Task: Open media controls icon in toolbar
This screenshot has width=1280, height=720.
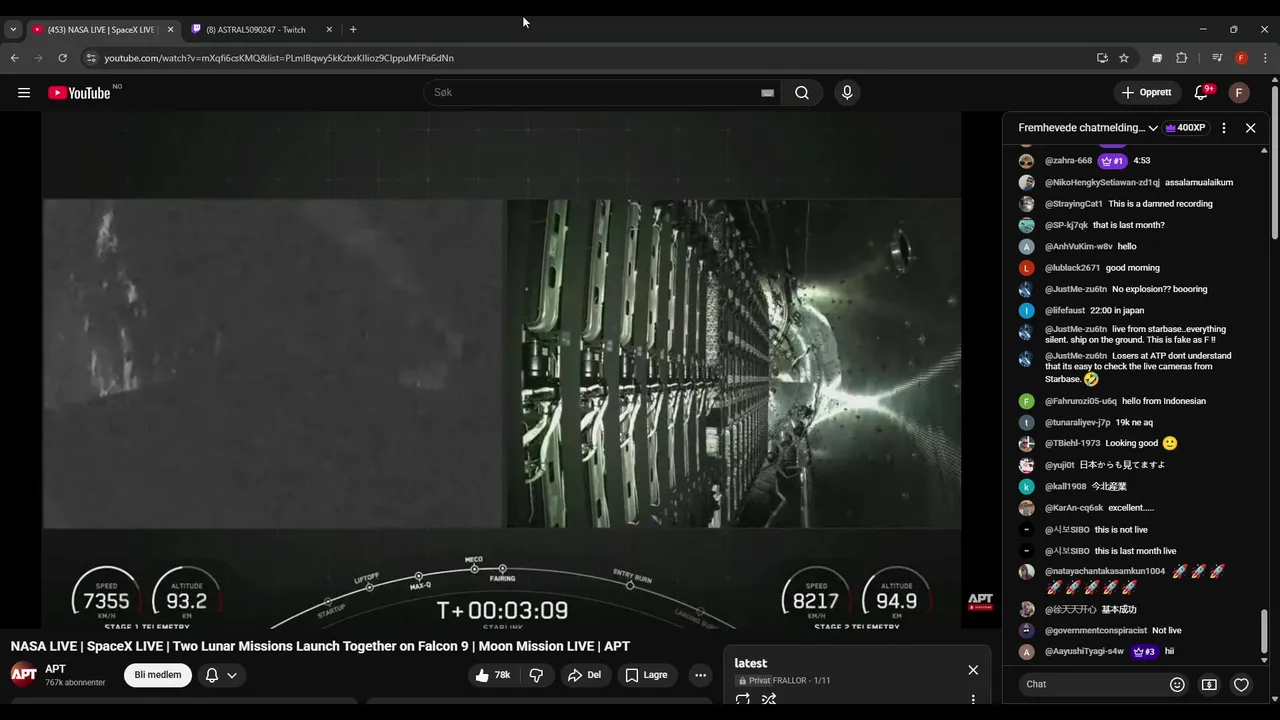Action: coord(1217,58)
